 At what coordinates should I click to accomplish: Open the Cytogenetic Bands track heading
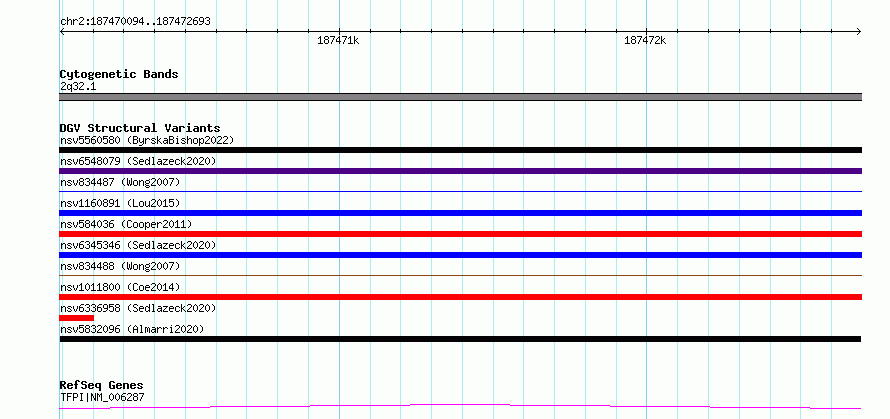[x=119, y=74]
